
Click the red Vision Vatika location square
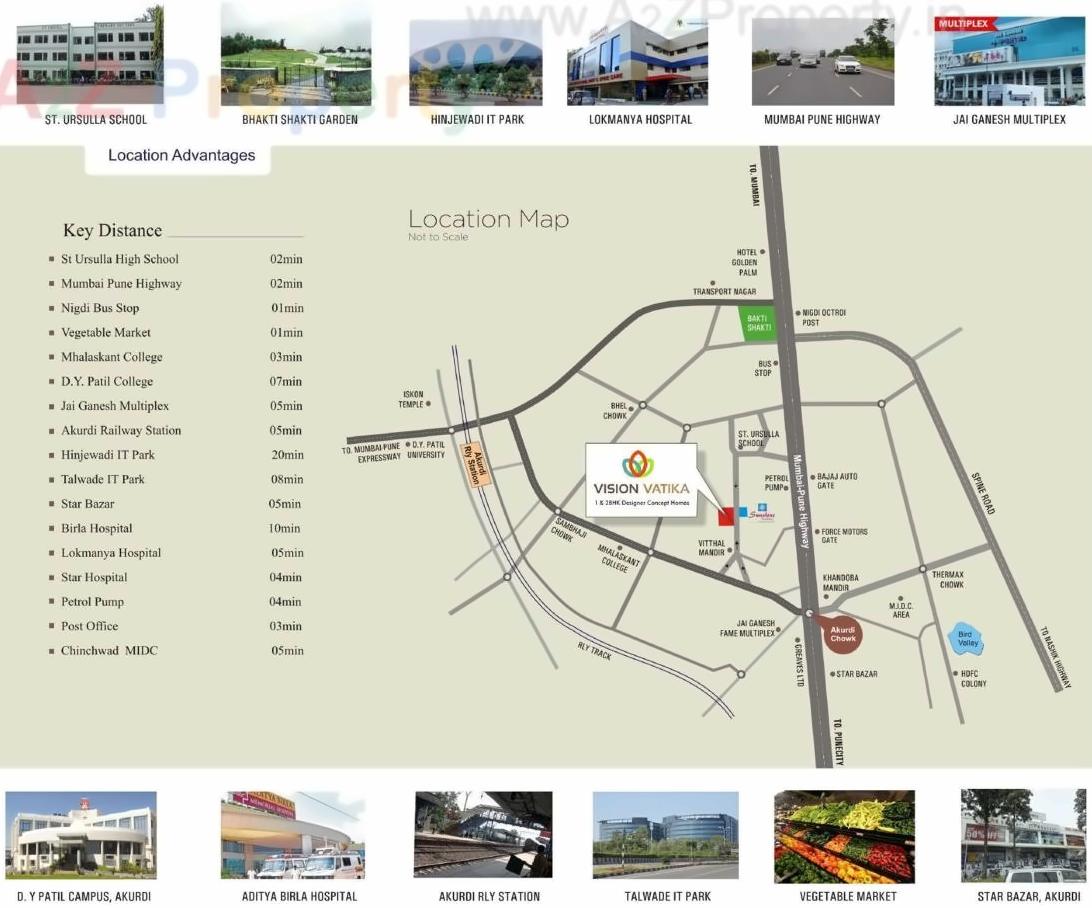click(726, 516)
